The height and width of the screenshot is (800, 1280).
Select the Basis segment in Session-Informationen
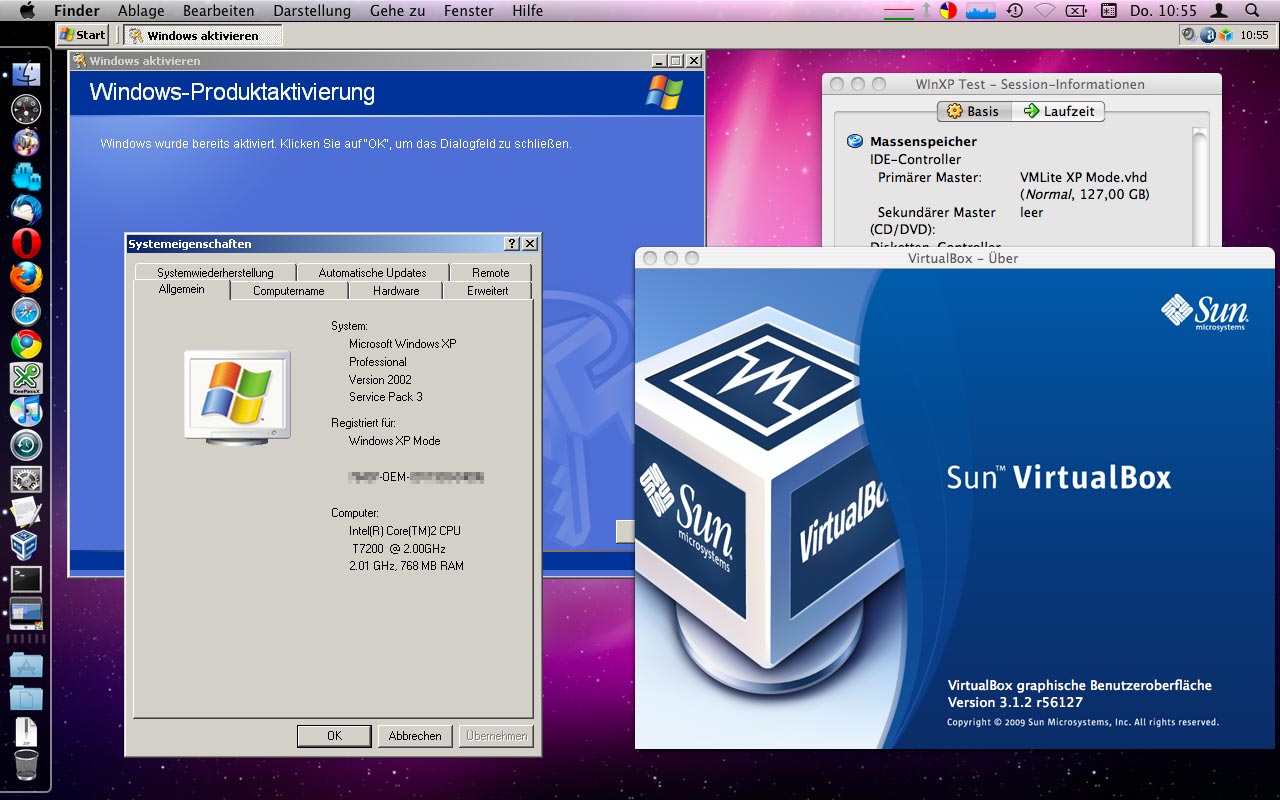tap(974, 111)
